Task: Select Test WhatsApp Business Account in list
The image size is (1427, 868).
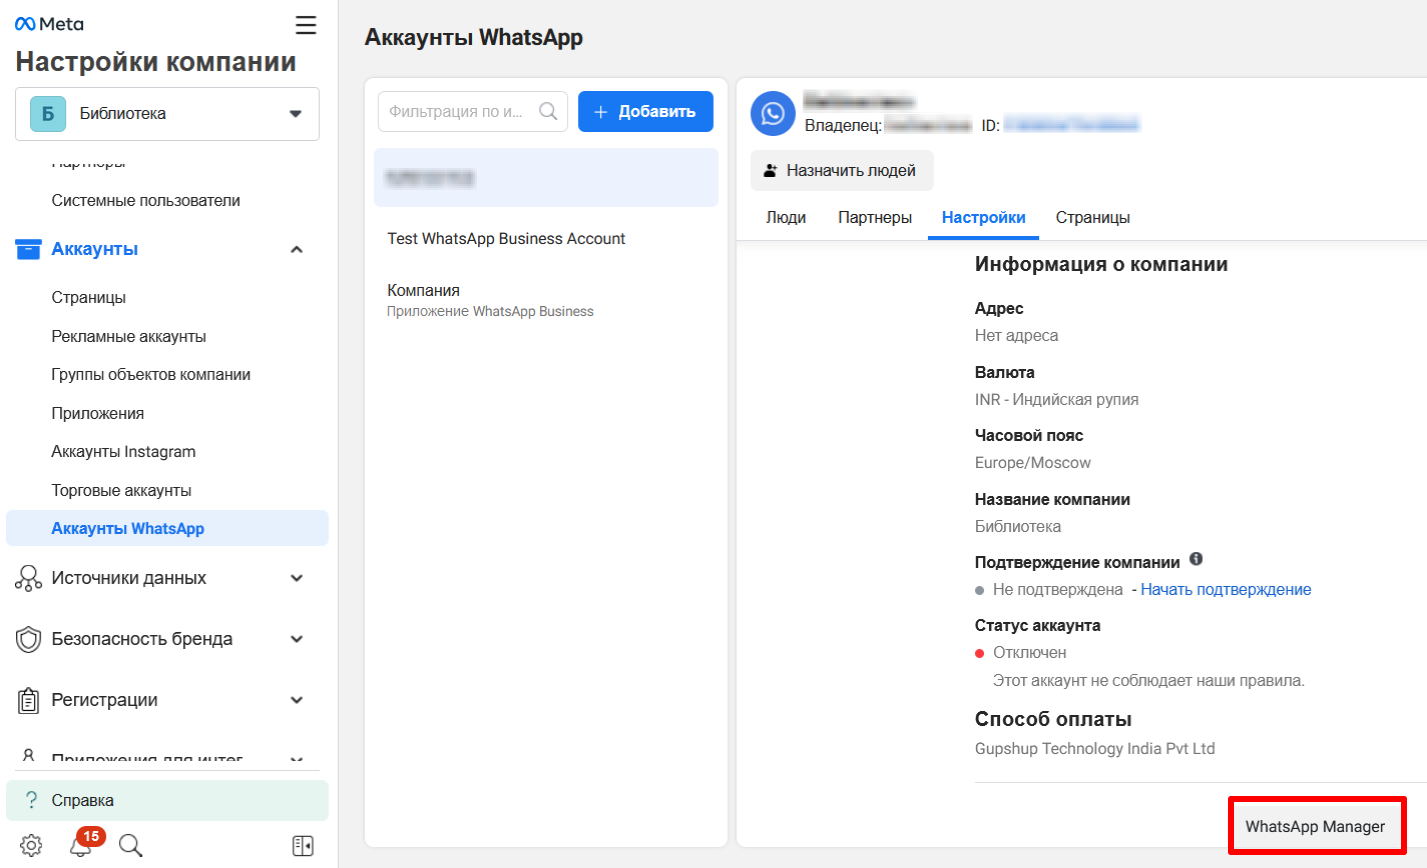Action: tap(506, 239)
